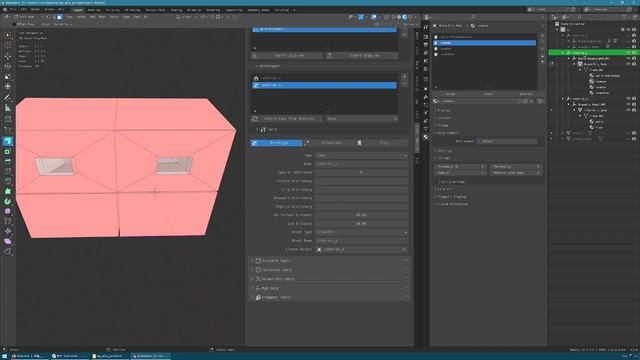Image resolution: width=640 pixels, height=360 pixels.
Task: Click the Lod Distance value field
Action: coord(361,224)
